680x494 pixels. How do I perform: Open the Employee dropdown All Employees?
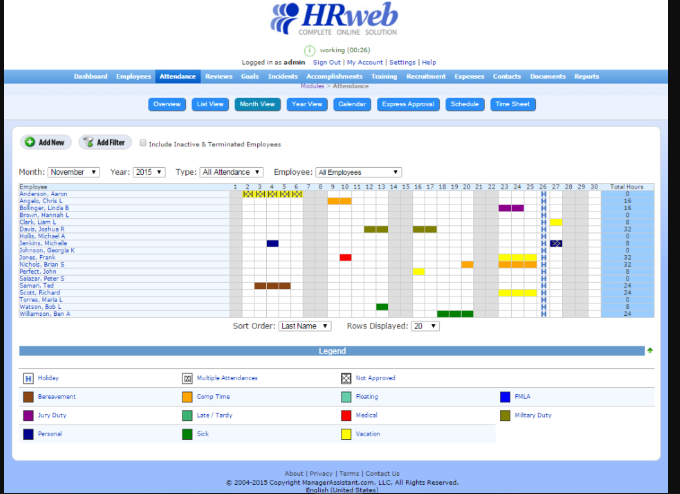[359, 172]
